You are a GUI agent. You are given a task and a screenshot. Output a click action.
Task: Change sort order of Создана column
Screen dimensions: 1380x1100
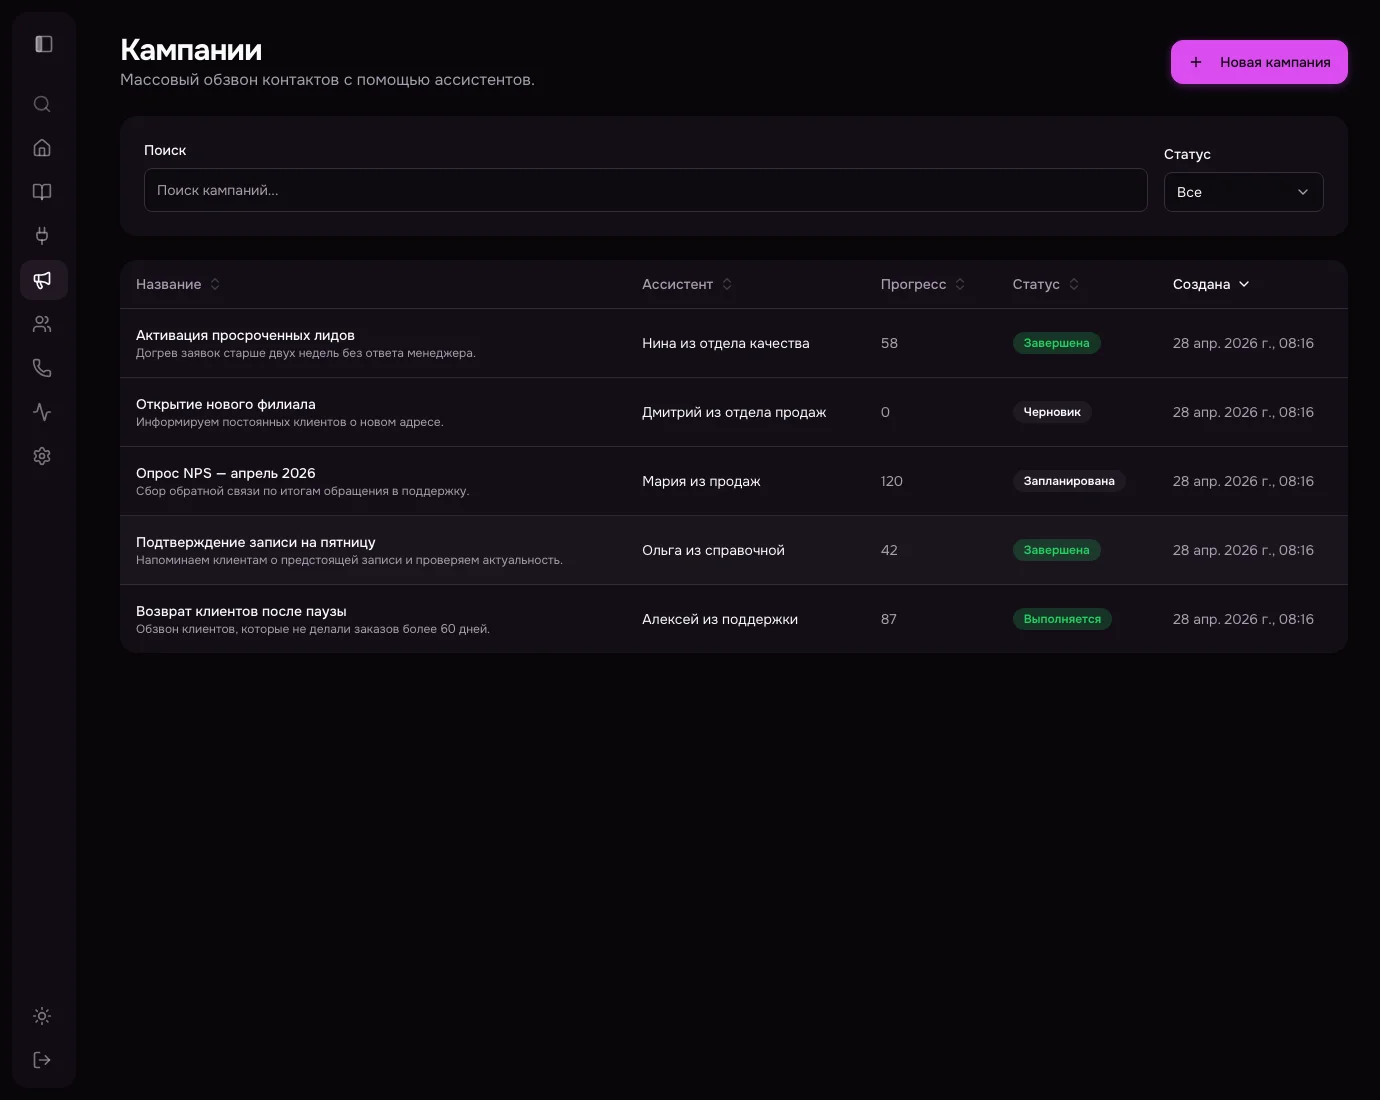1211,284
